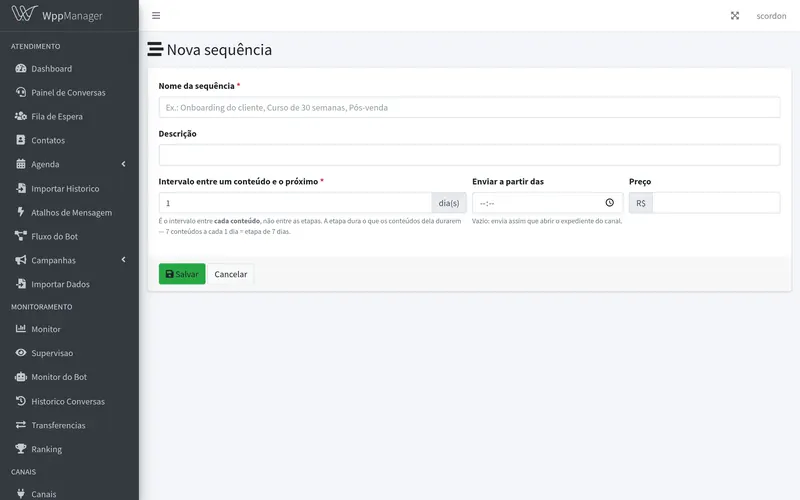Click the Supervisao eye icon

(x=20, y=353)
